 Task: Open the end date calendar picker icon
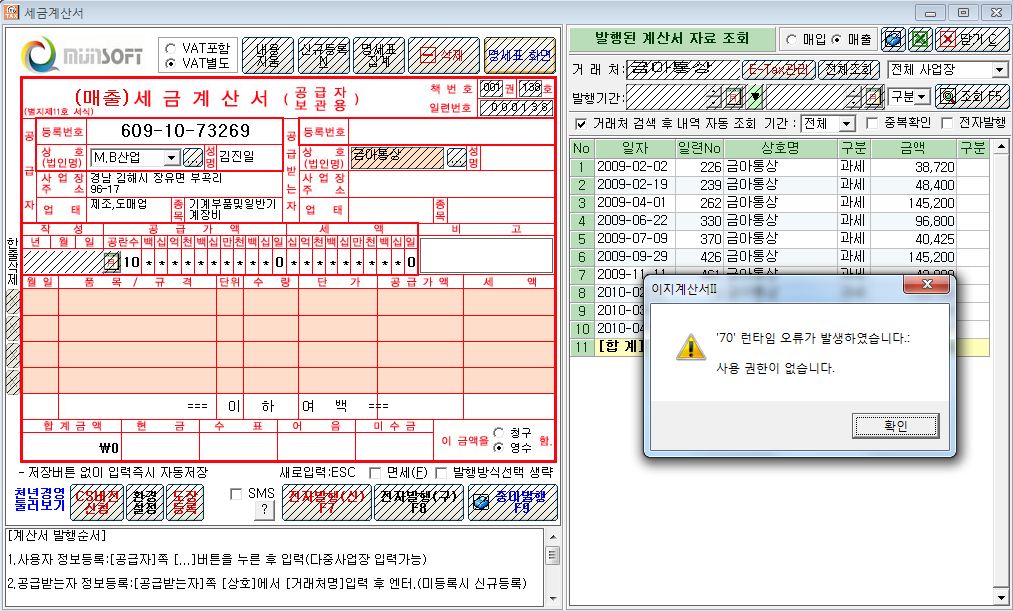pyautogui.click(x=873, y=98)
